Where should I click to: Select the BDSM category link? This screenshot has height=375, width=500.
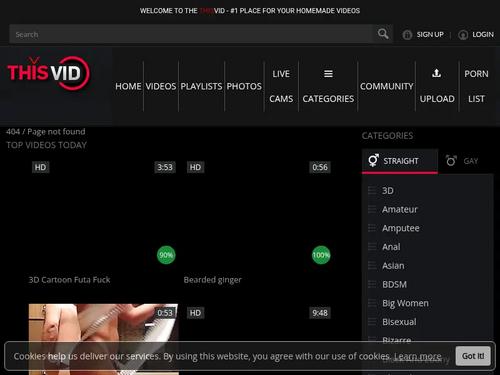point(394,284)
